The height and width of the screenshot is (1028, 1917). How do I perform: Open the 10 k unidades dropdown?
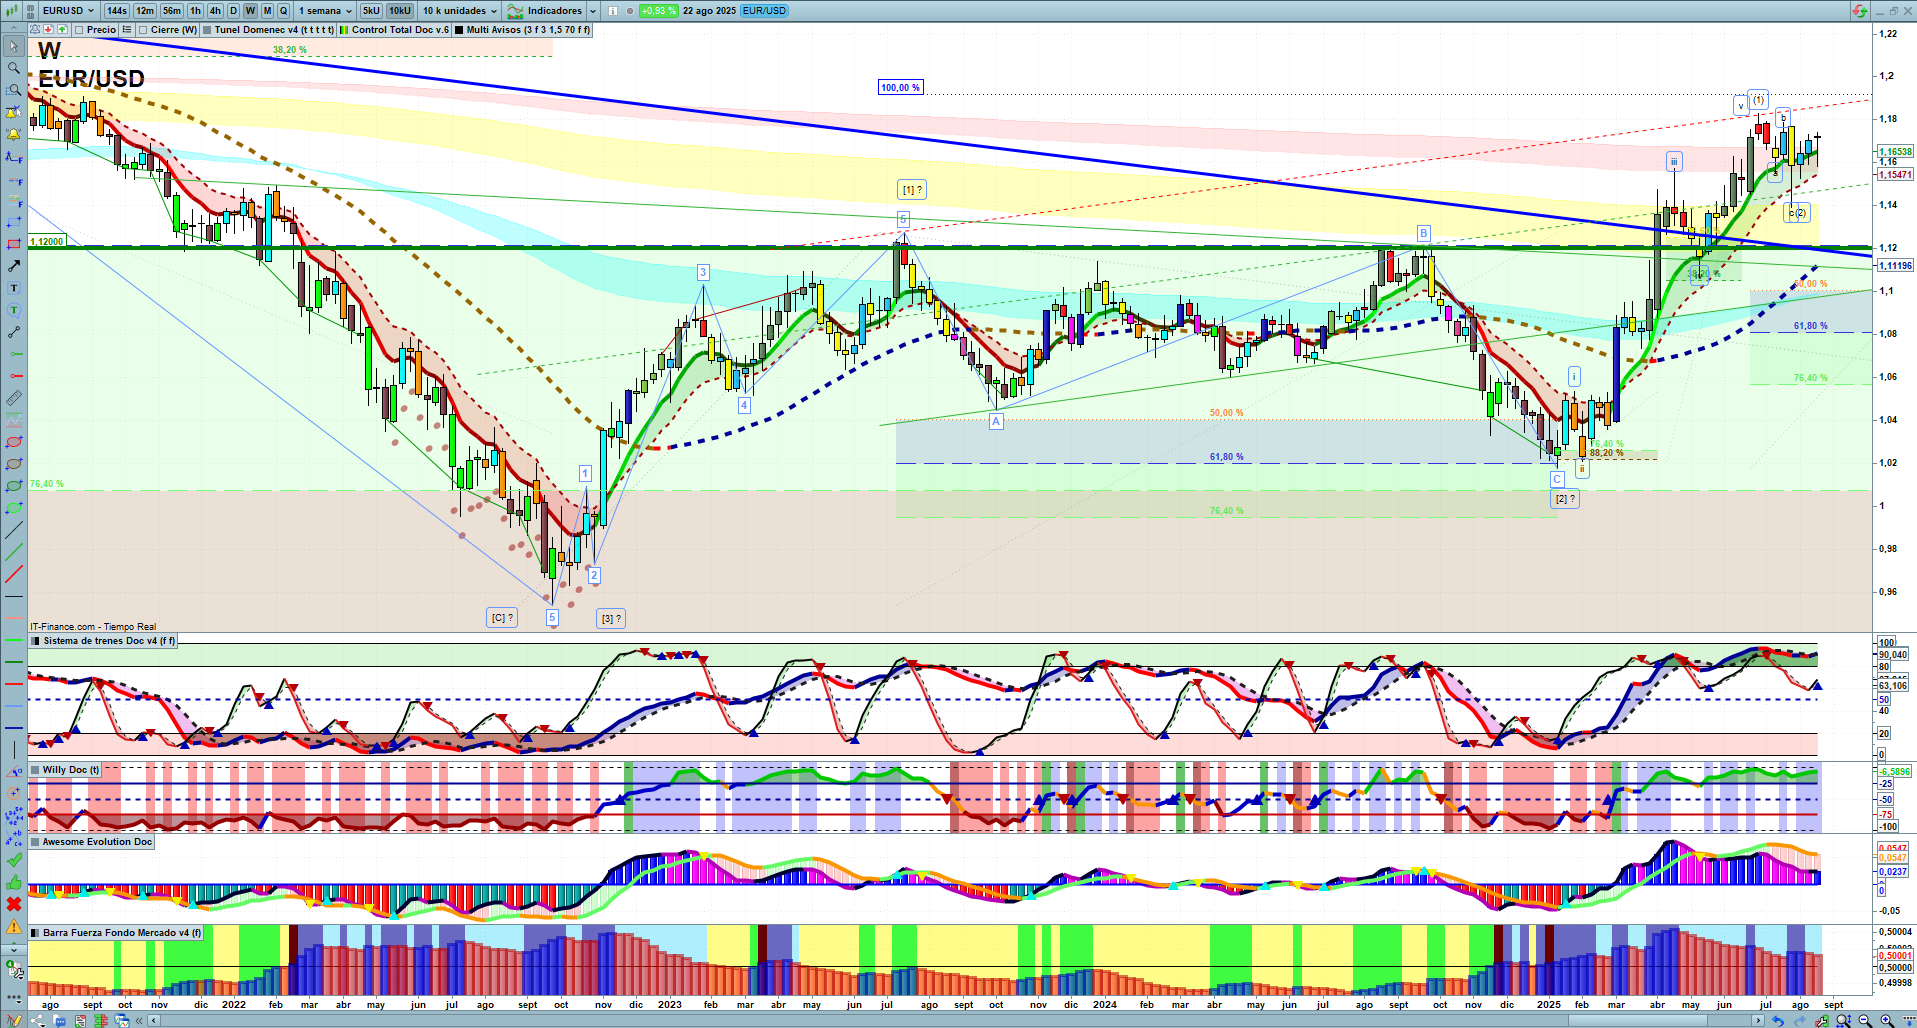[459, 11]
